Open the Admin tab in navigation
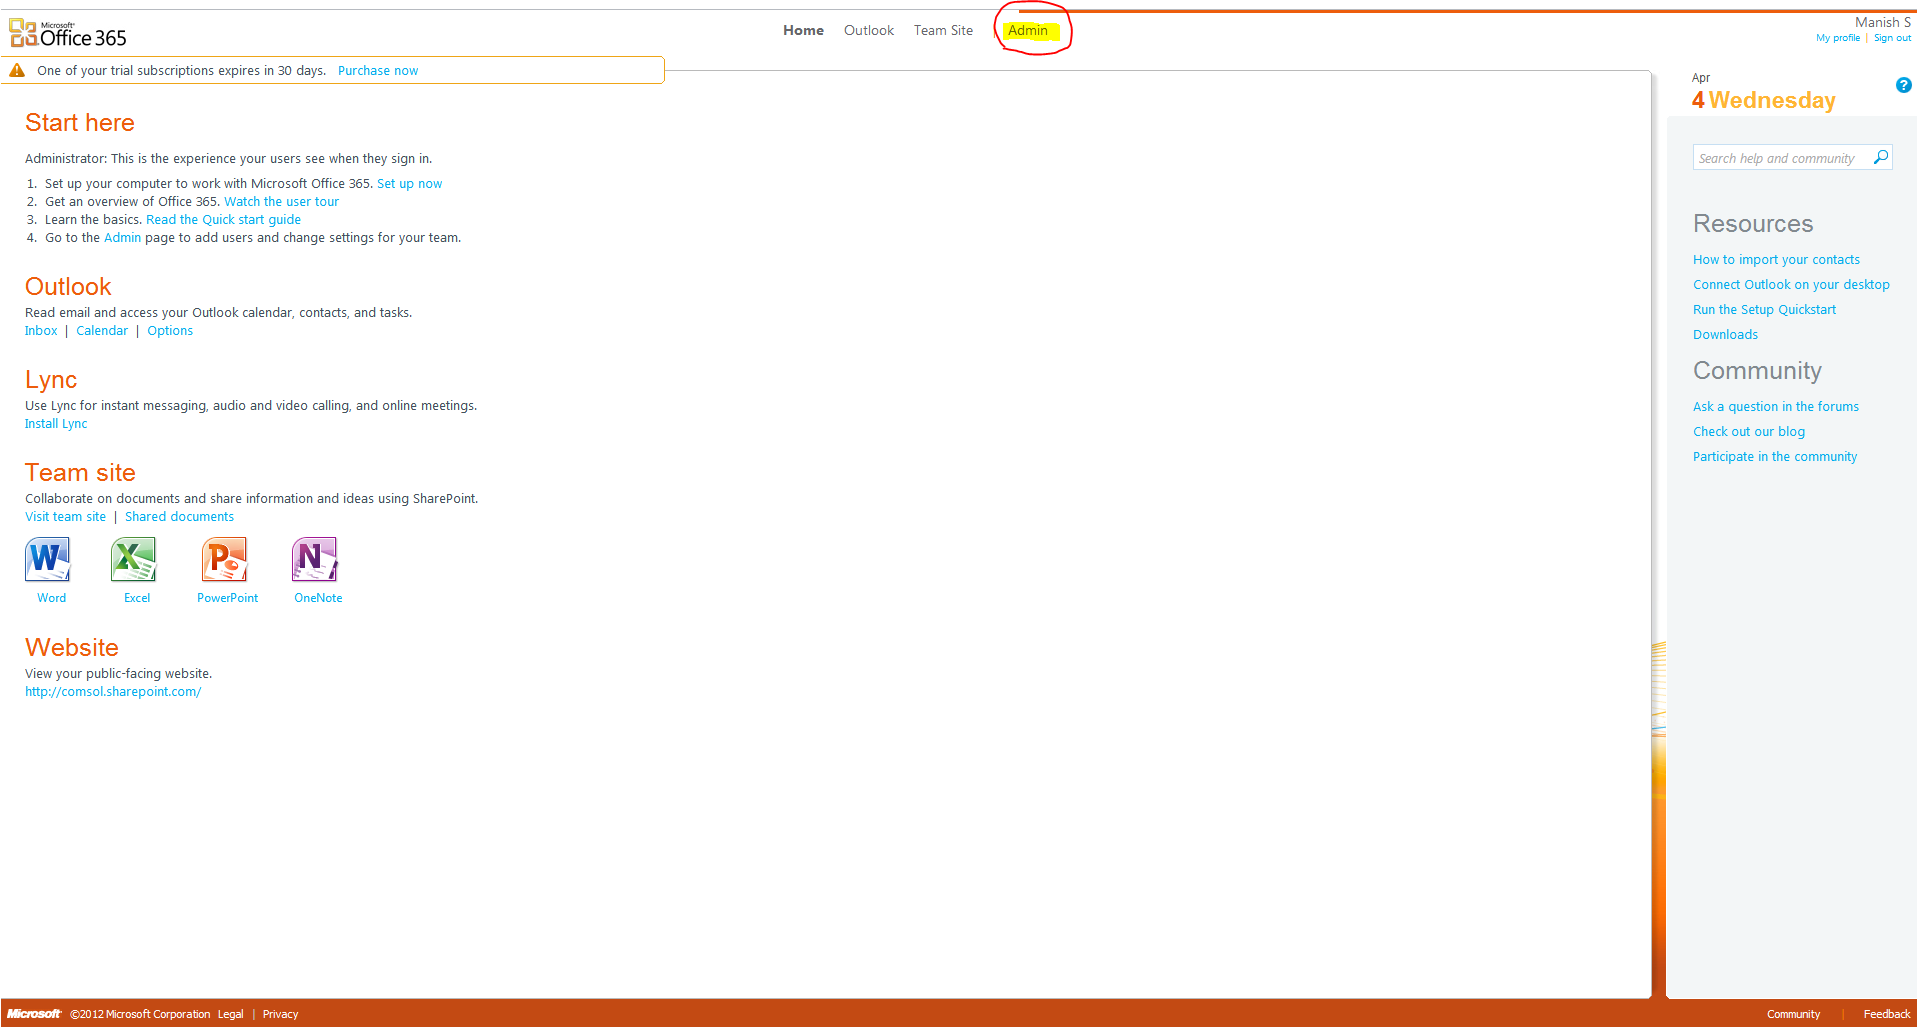Viewport: 1918px width, 1028px height. click(1028, 31)
